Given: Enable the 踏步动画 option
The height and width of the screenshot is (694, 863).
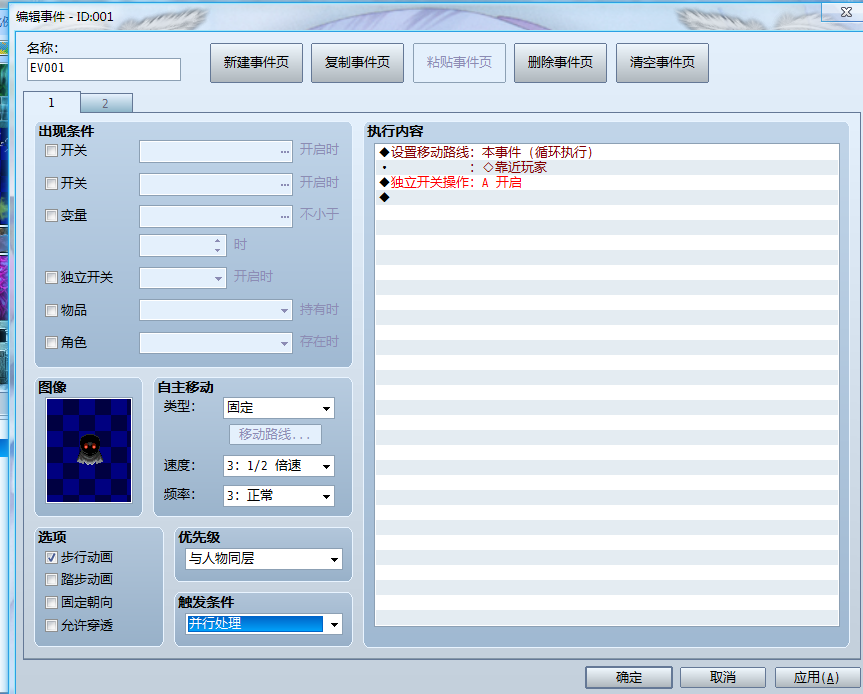Looking at the screenshot, I should 51,580.
